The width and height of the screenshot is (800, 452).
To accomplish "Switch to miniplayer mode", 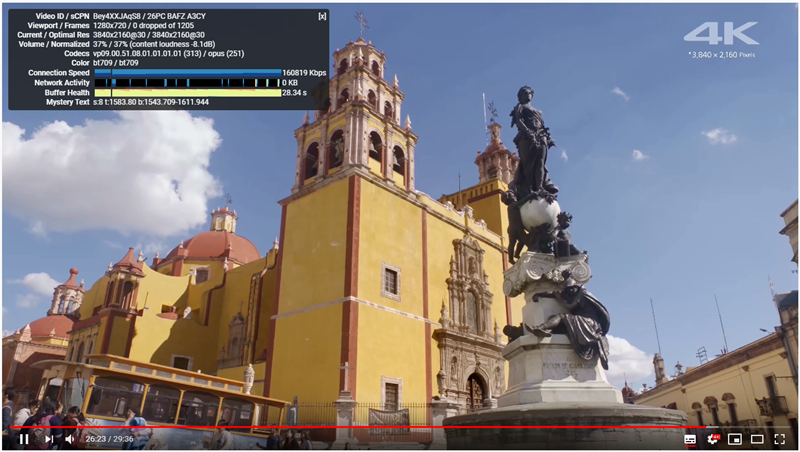I will point(735,439).
